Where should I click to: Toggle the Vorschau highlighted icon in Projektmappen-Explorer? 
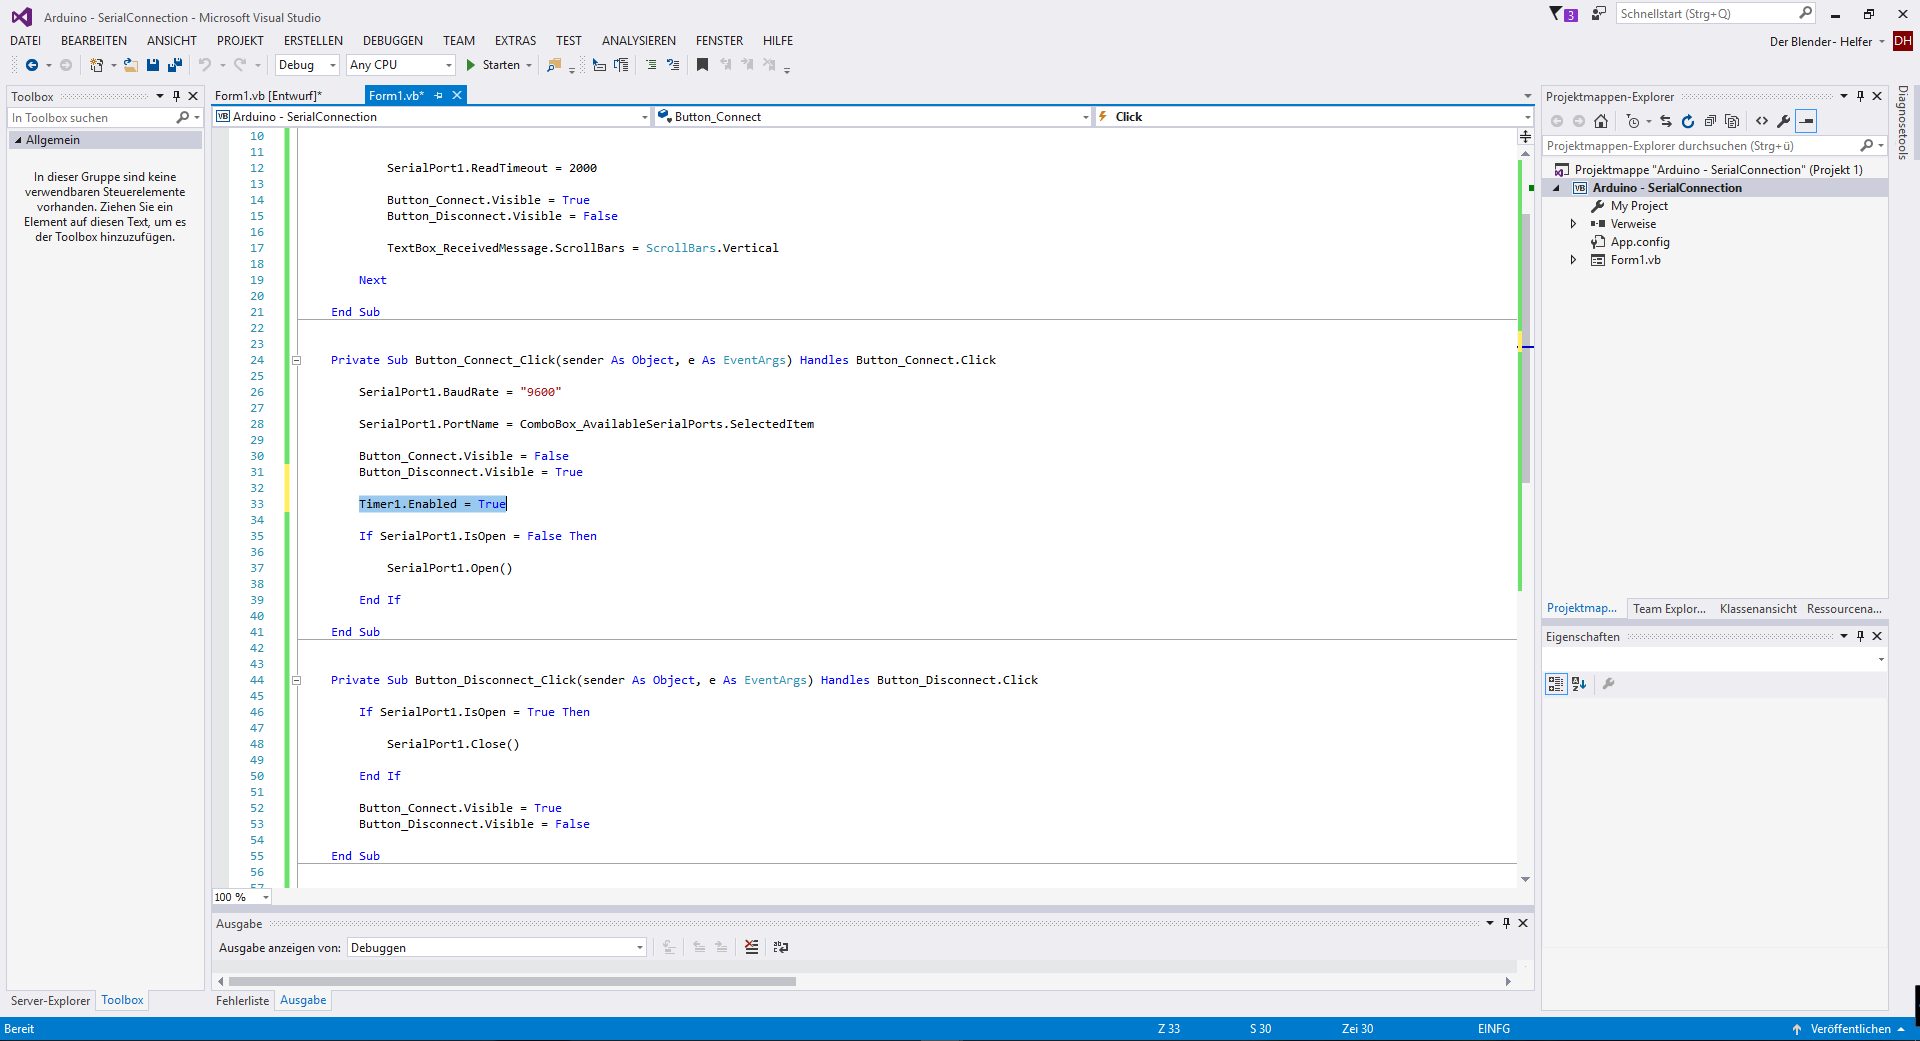pyautogui.click(x=1807, y=121)
